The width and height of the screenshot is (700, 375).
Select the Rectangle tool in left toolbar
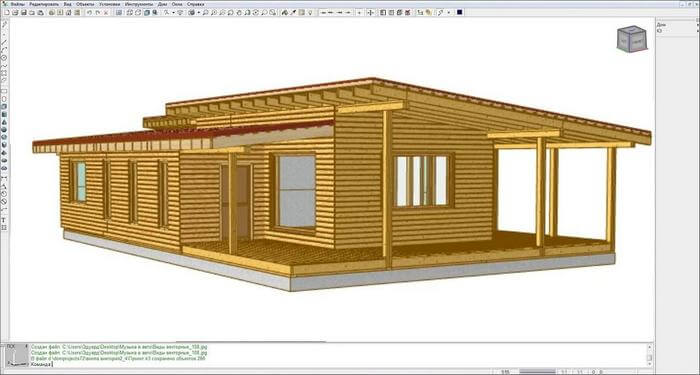tap(4, 91)
